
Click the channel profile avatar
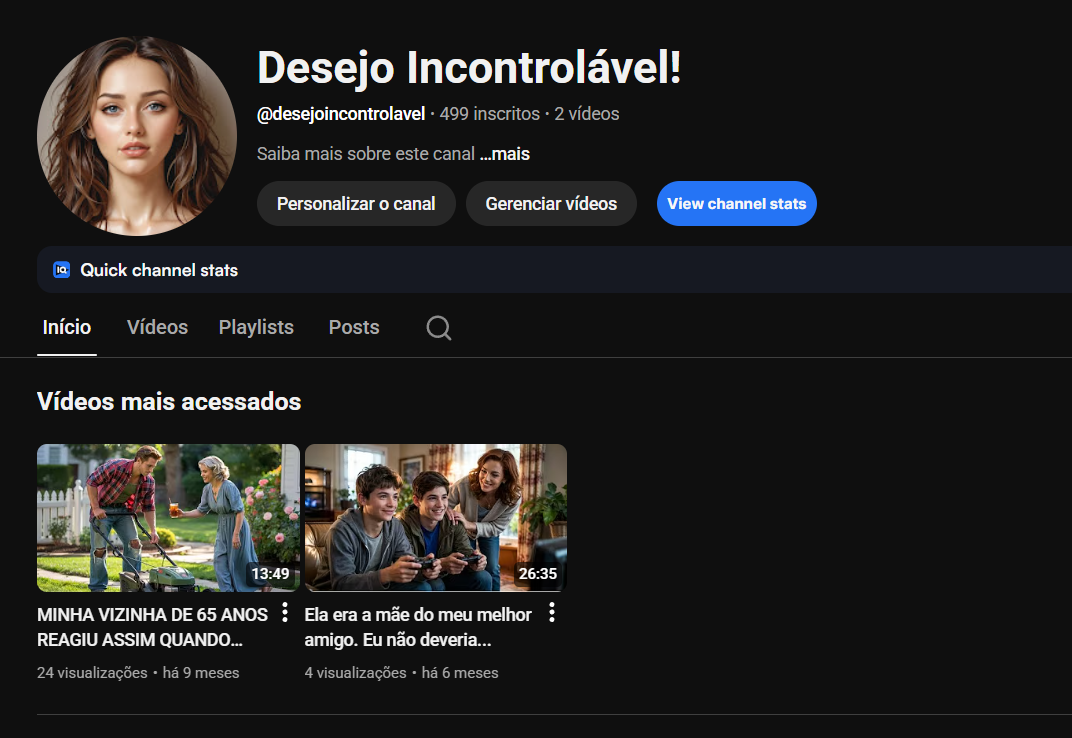137,136
